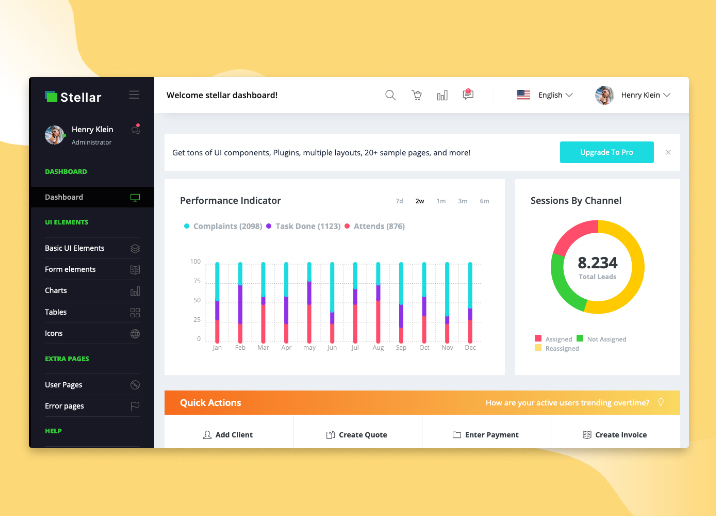Select the 7d time range tab

(x=400, y=201)
